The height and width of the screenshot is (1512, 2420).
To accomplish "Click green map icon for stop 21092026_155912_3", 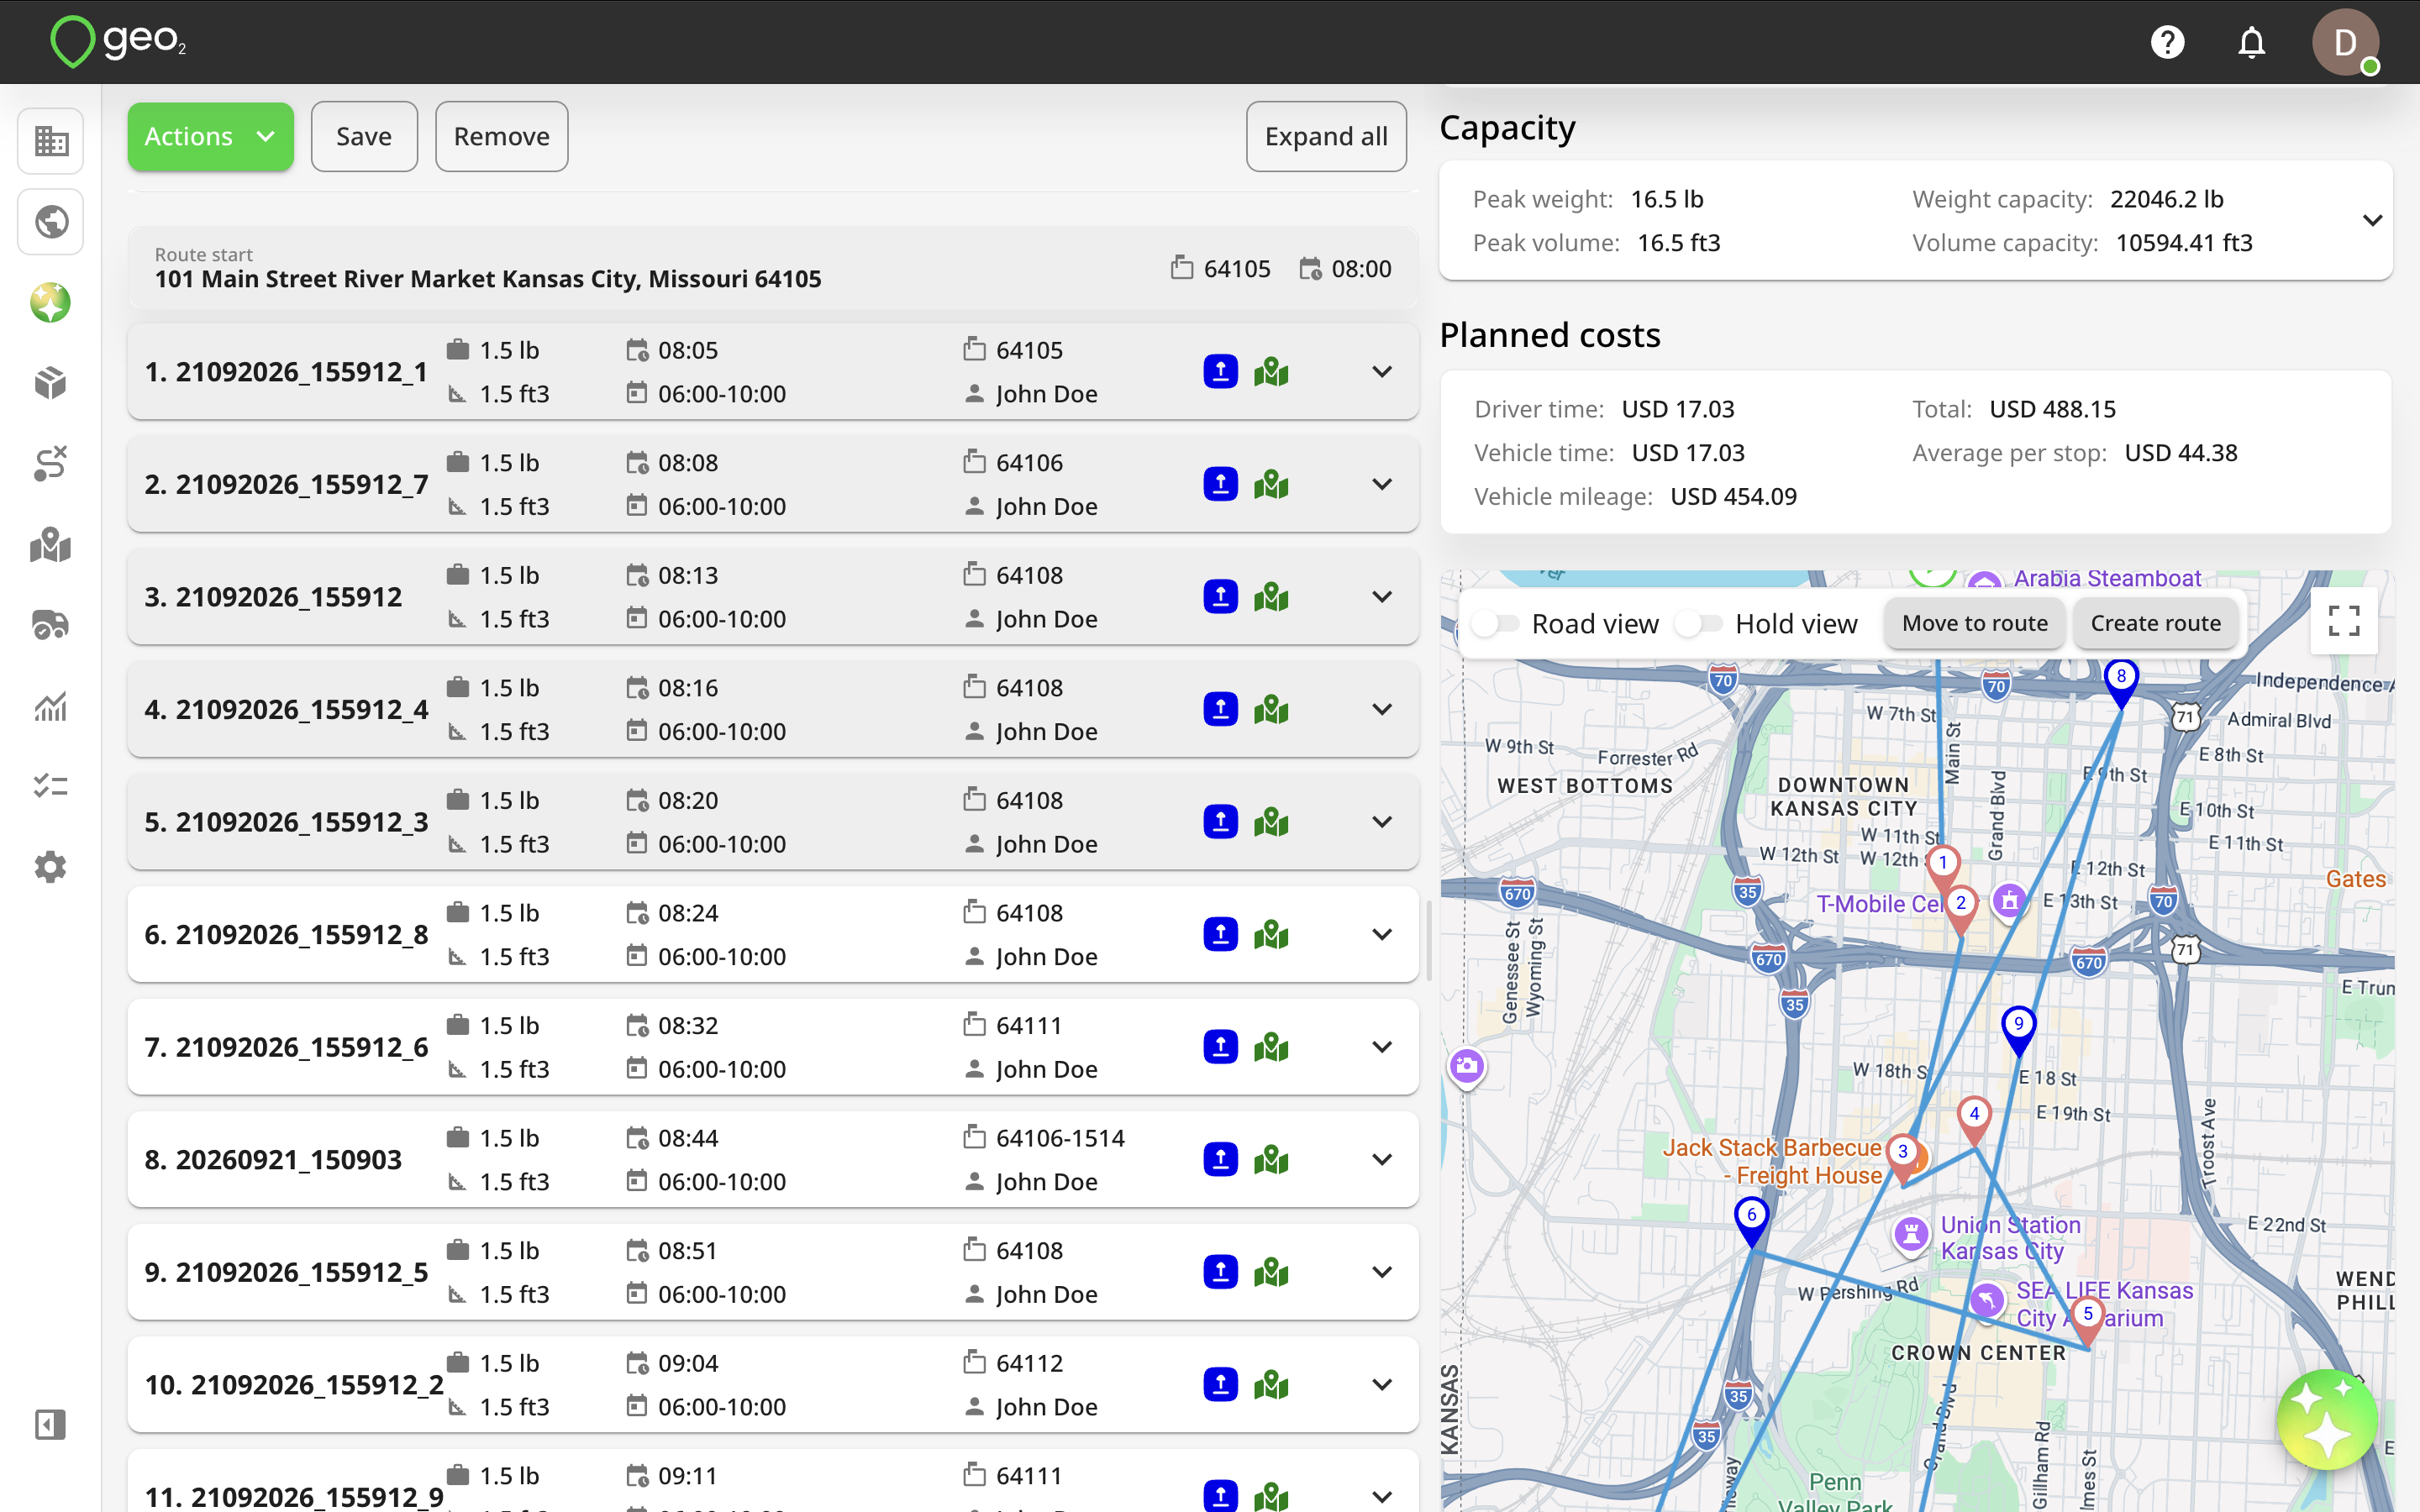I will pyautogui.click(x=1271, y=822).
